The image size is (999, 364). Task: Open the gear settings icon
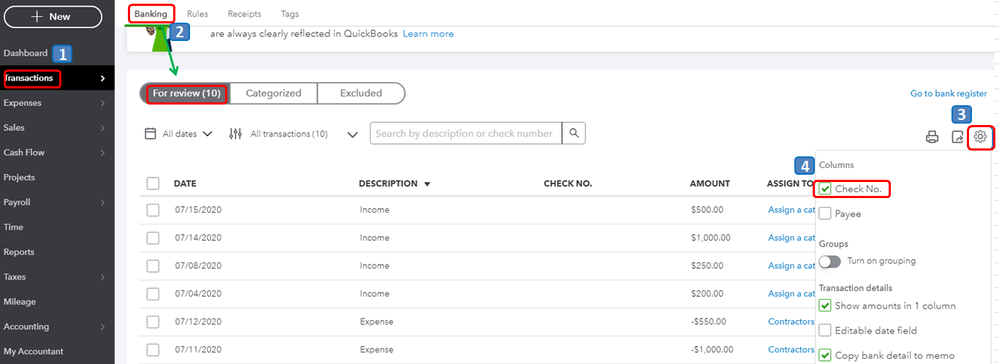[981, 136]
